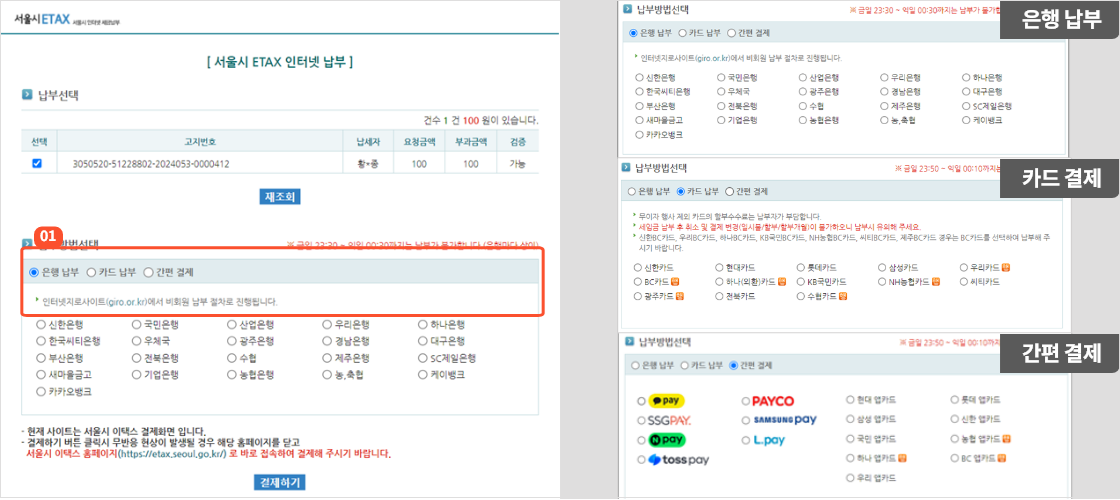
Task: Click the yellow Kakao pay logo
Action: pyautogui.click(x=666, y=401)
